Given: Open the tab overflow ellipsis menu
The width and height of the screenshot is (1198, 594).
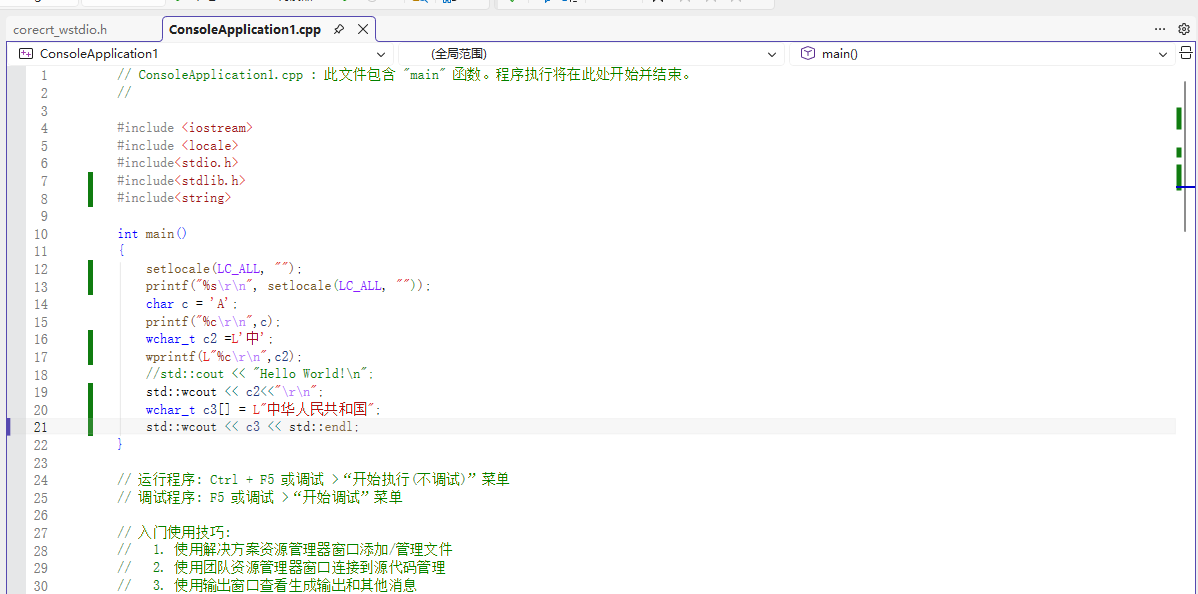Looking at the screenshot, I should 1160,29.
